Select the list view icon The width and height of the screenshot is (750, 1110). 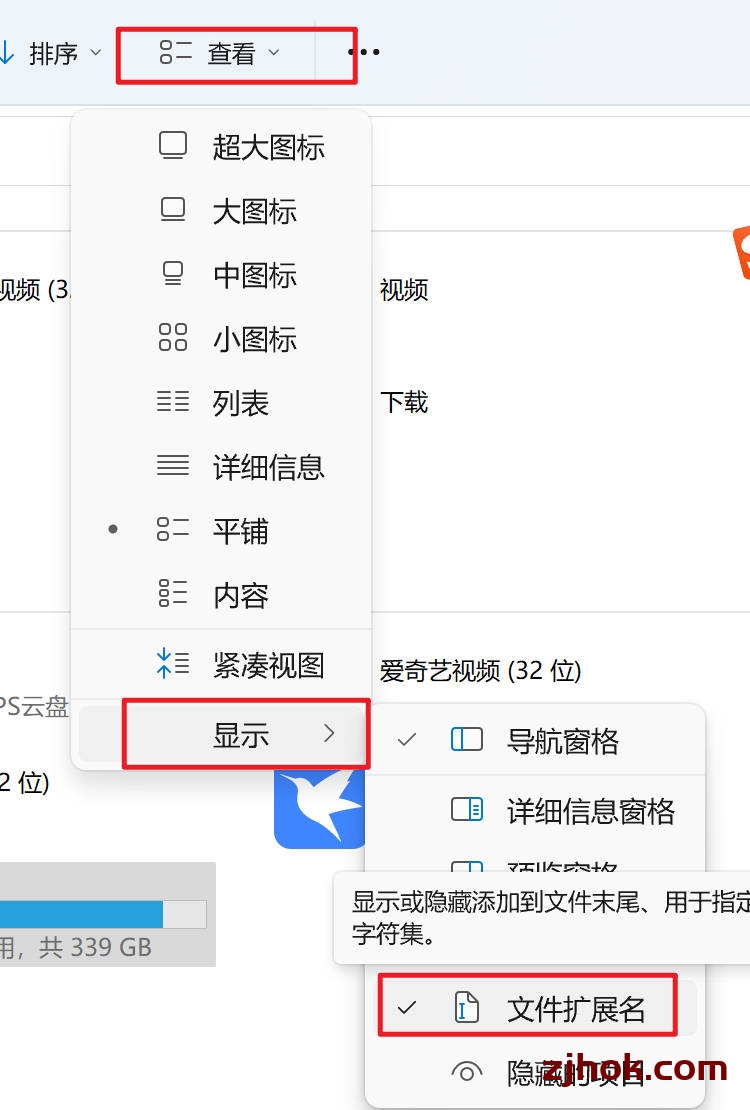click(173, 401)
